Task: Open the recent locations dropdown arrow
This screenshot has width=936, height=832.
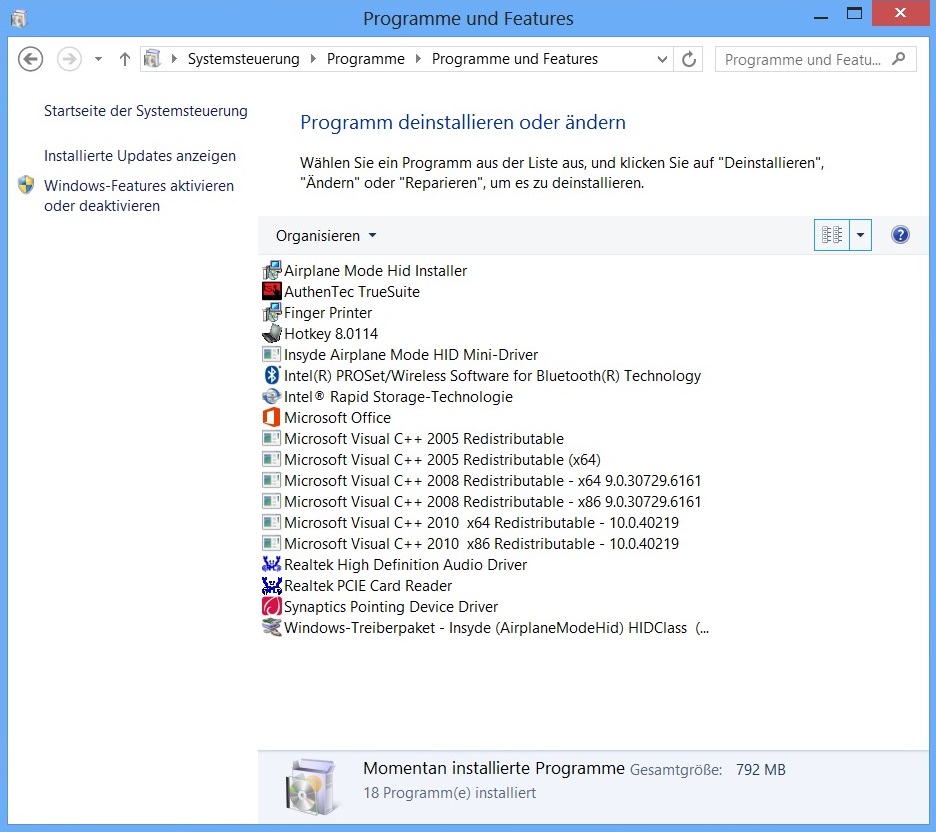Action: pyautogui.click(x=98, y=59)
